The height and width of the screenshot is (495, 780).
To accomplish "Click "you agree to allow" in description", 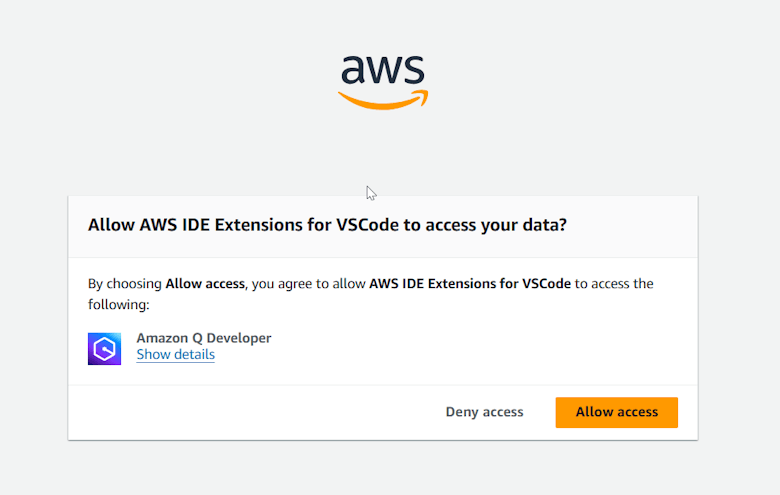I will [307, 284].
